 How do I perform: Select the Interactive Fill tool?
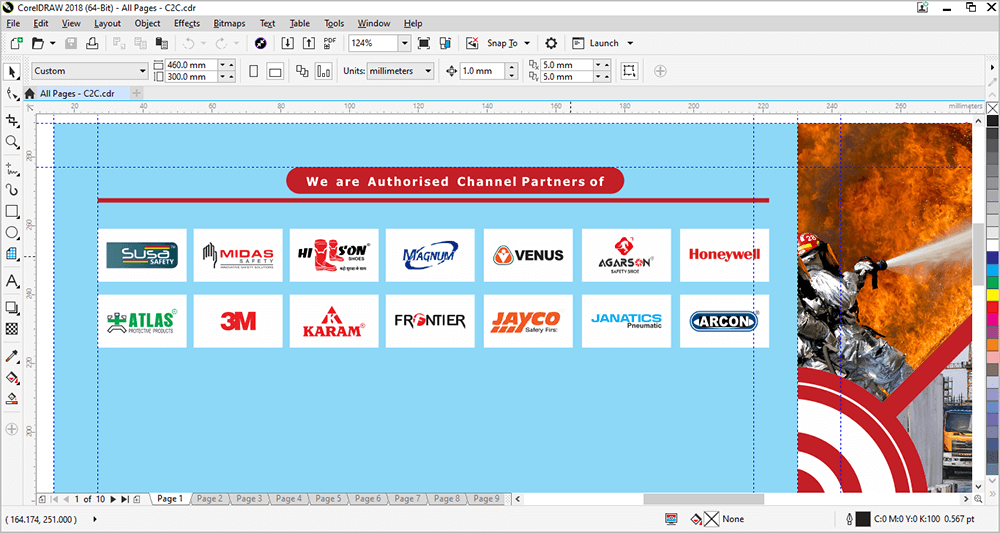pos(11,377)
